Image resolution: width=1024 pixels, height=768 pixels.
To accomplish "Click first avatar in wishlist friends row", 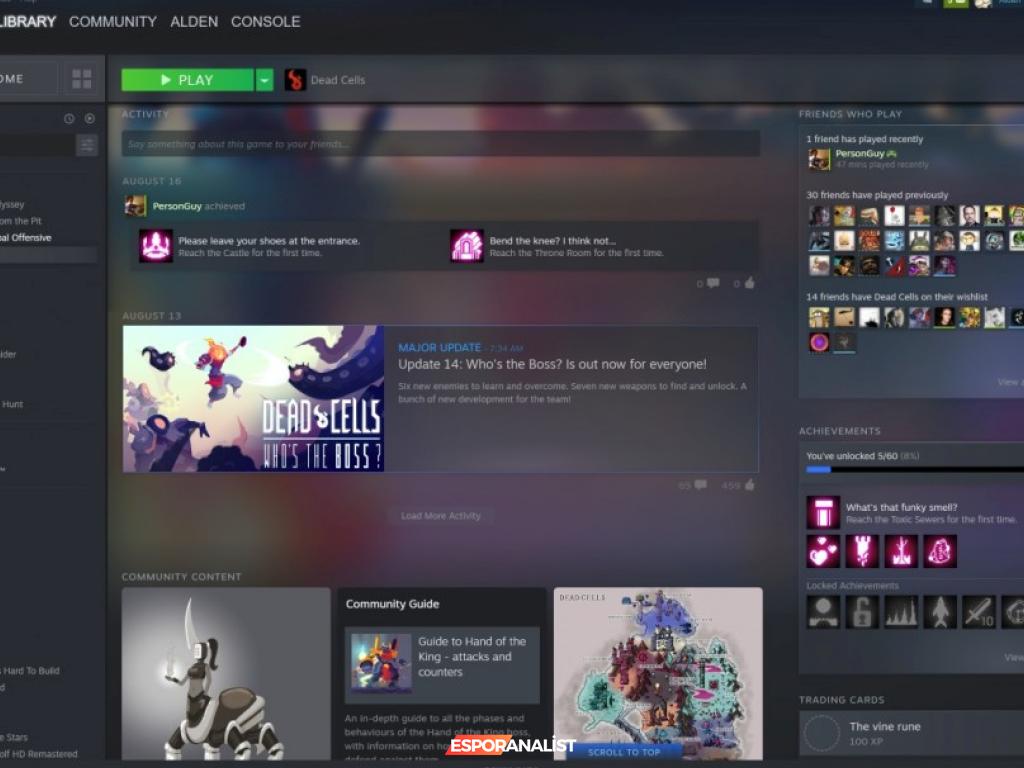I will point(820,317).
